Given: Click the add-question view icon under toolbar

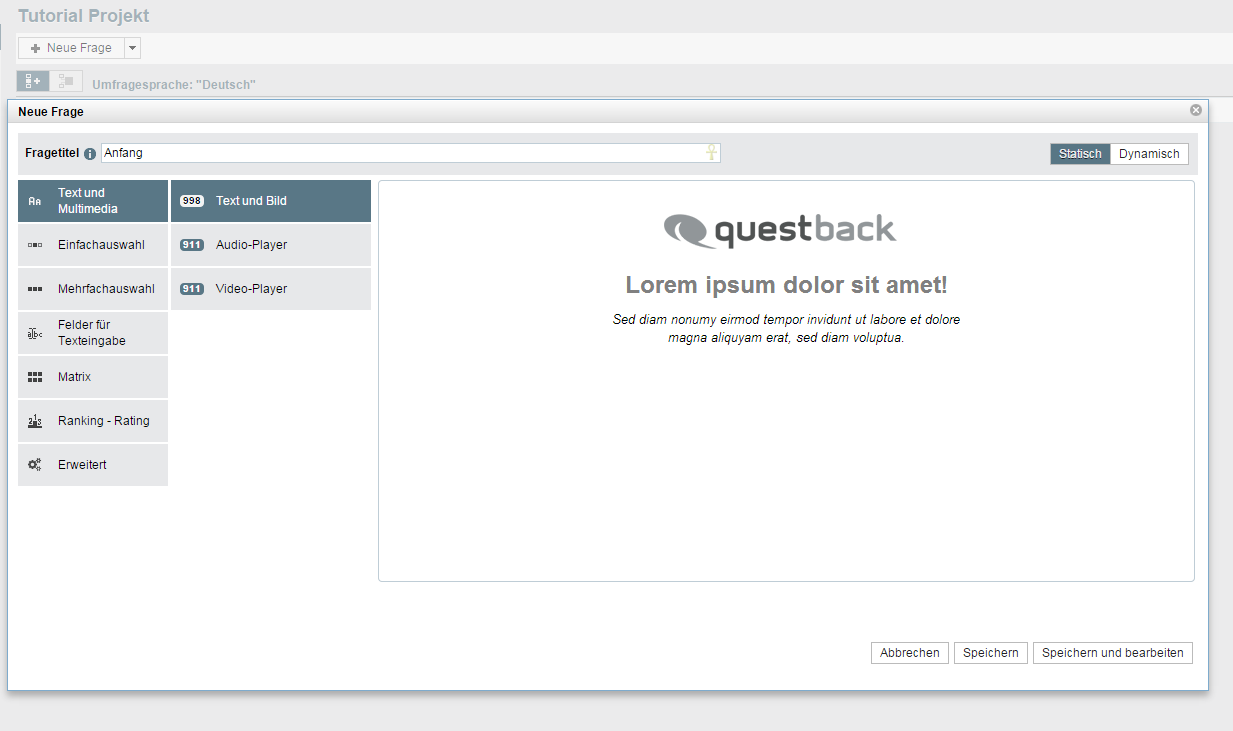Looking at the screenshot, I should point(33,81).
